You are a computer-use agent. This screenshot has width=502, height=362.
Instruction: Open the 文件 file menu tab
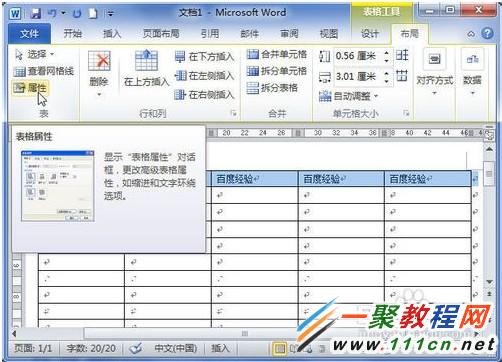tap(29, 34)
